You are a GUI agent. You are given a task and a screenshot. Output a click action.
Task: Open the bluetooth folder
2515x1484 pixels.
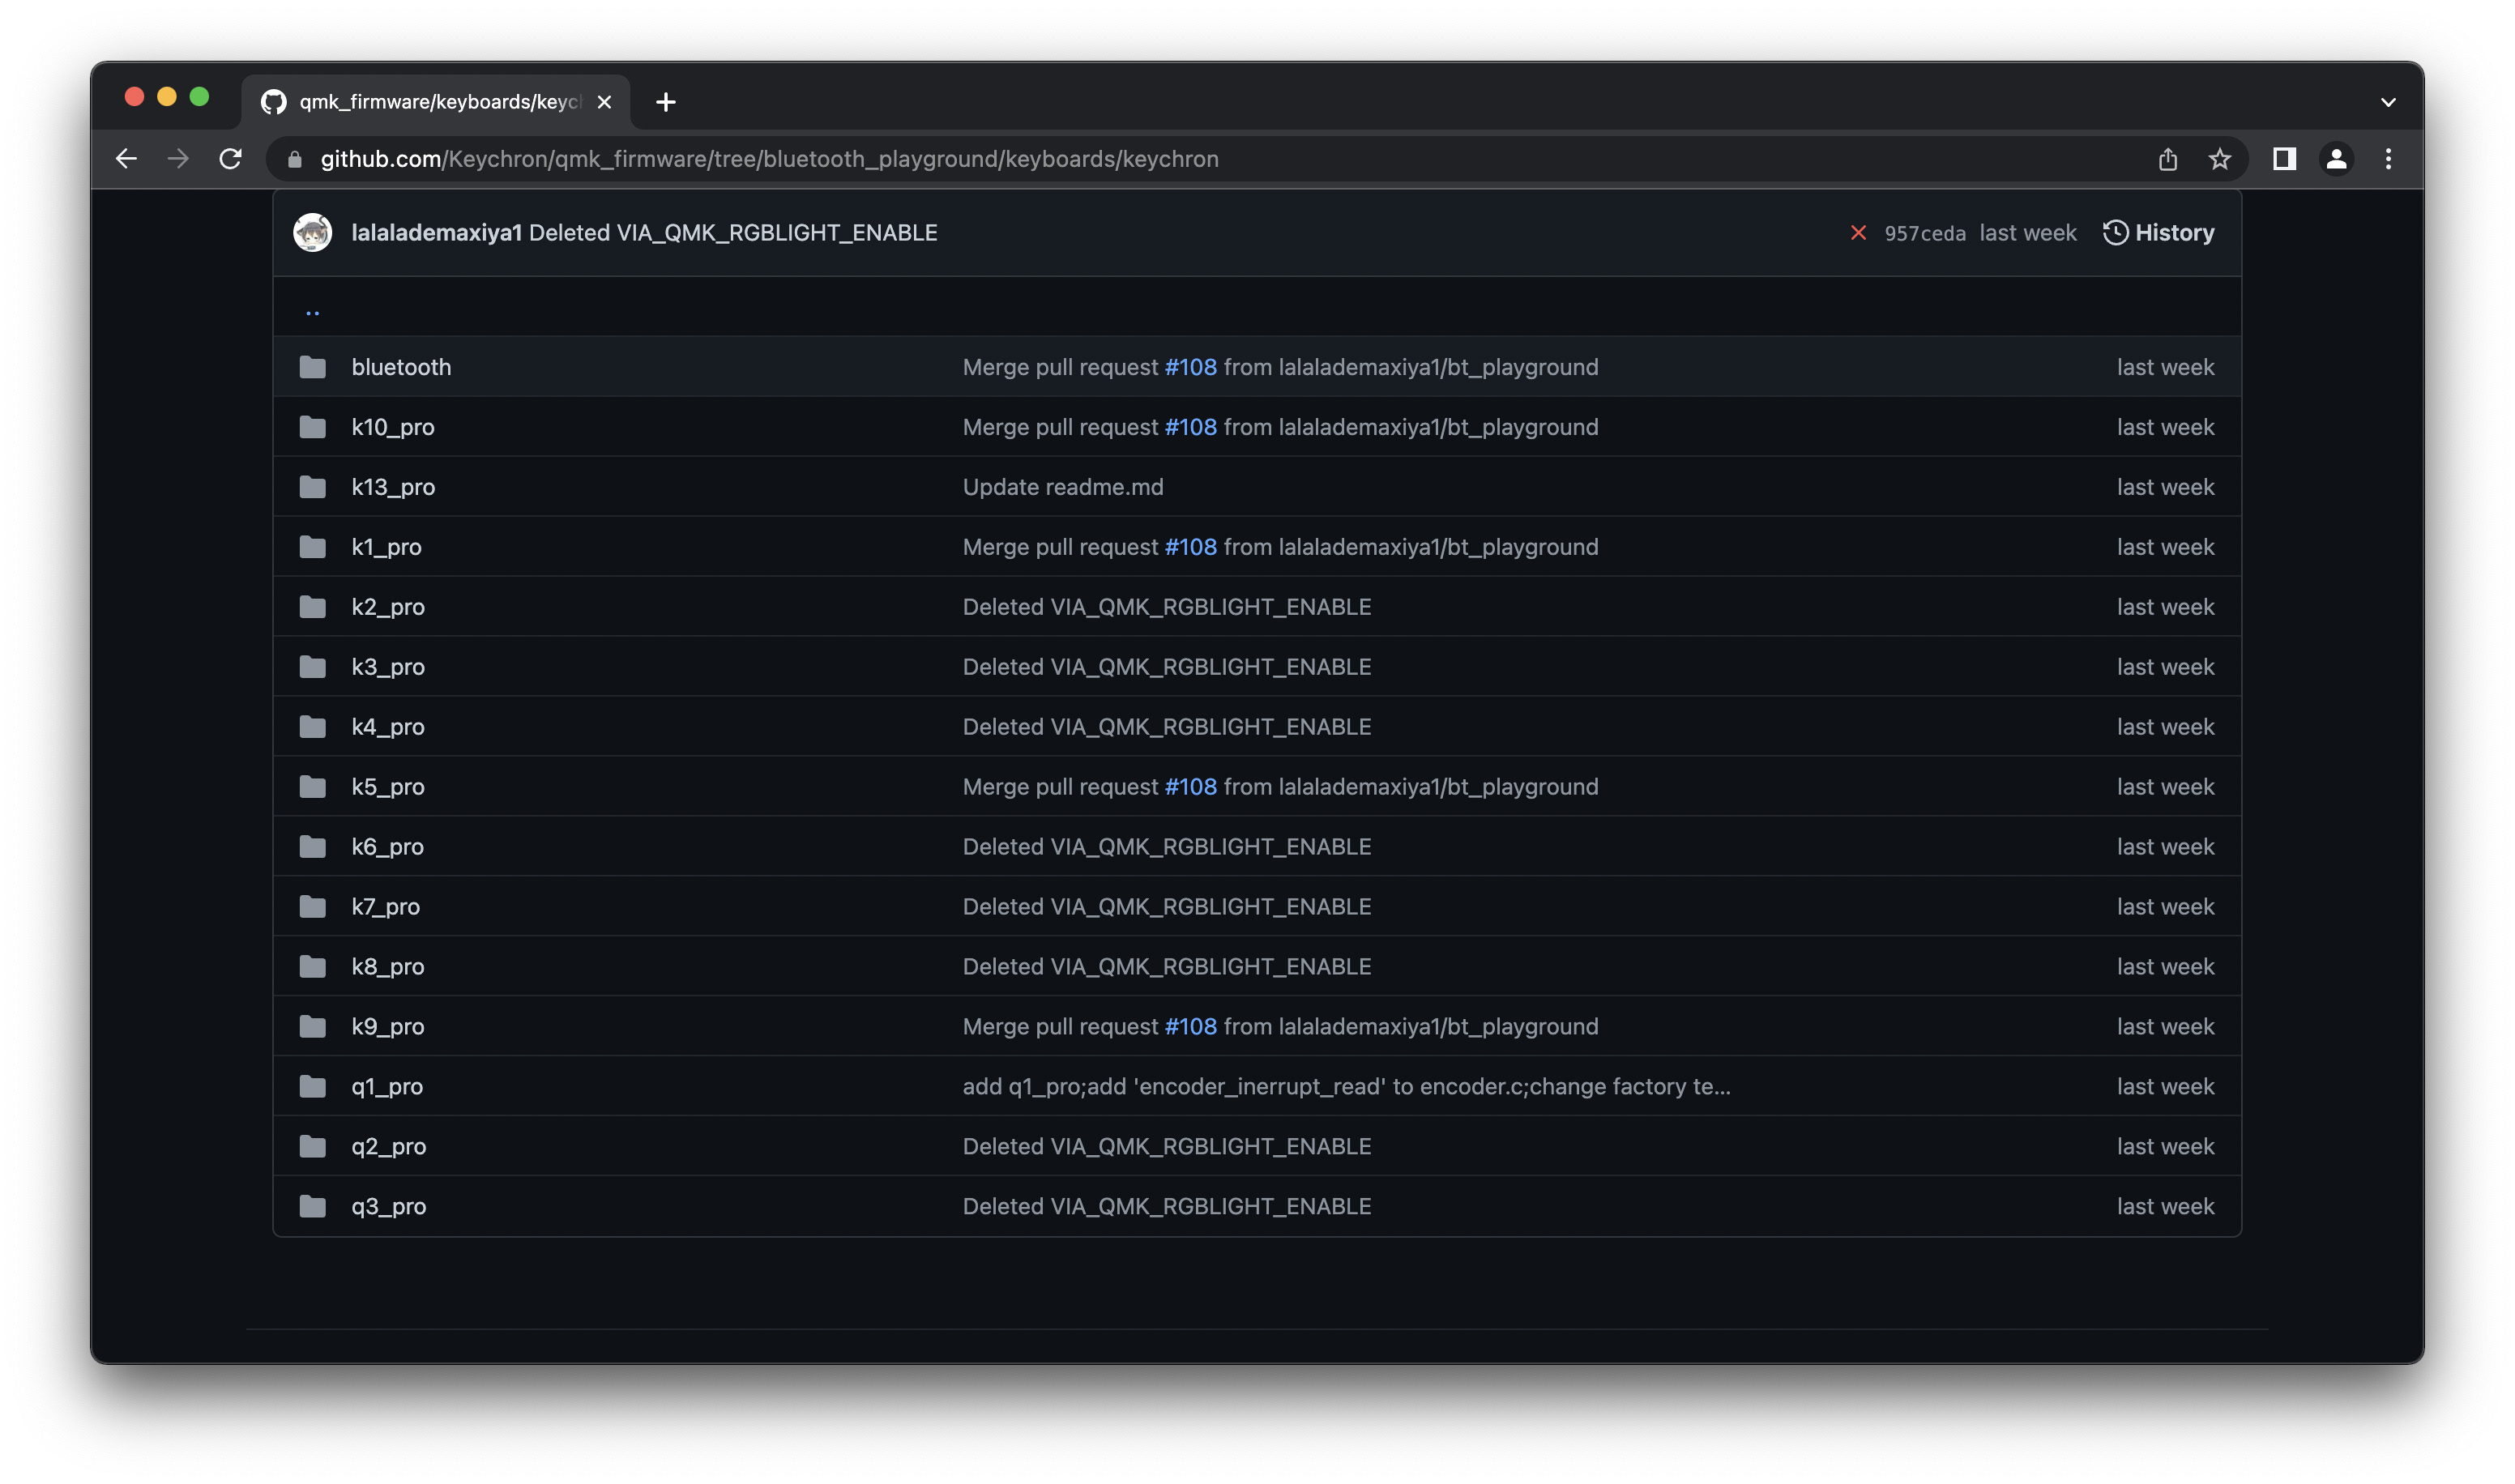[x=401, y=367]
